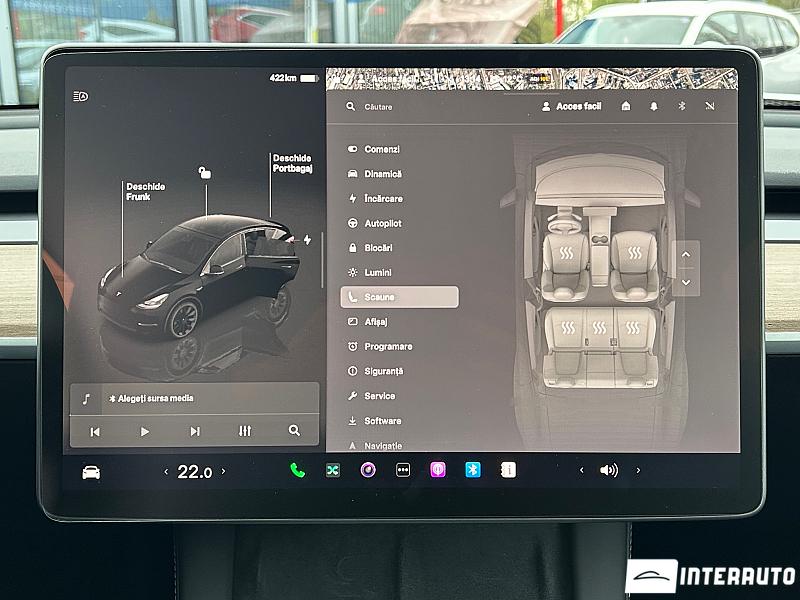Open the Autopilot settings menu
The height and width of the screenshot is (600, 800).
pos(382,223)
